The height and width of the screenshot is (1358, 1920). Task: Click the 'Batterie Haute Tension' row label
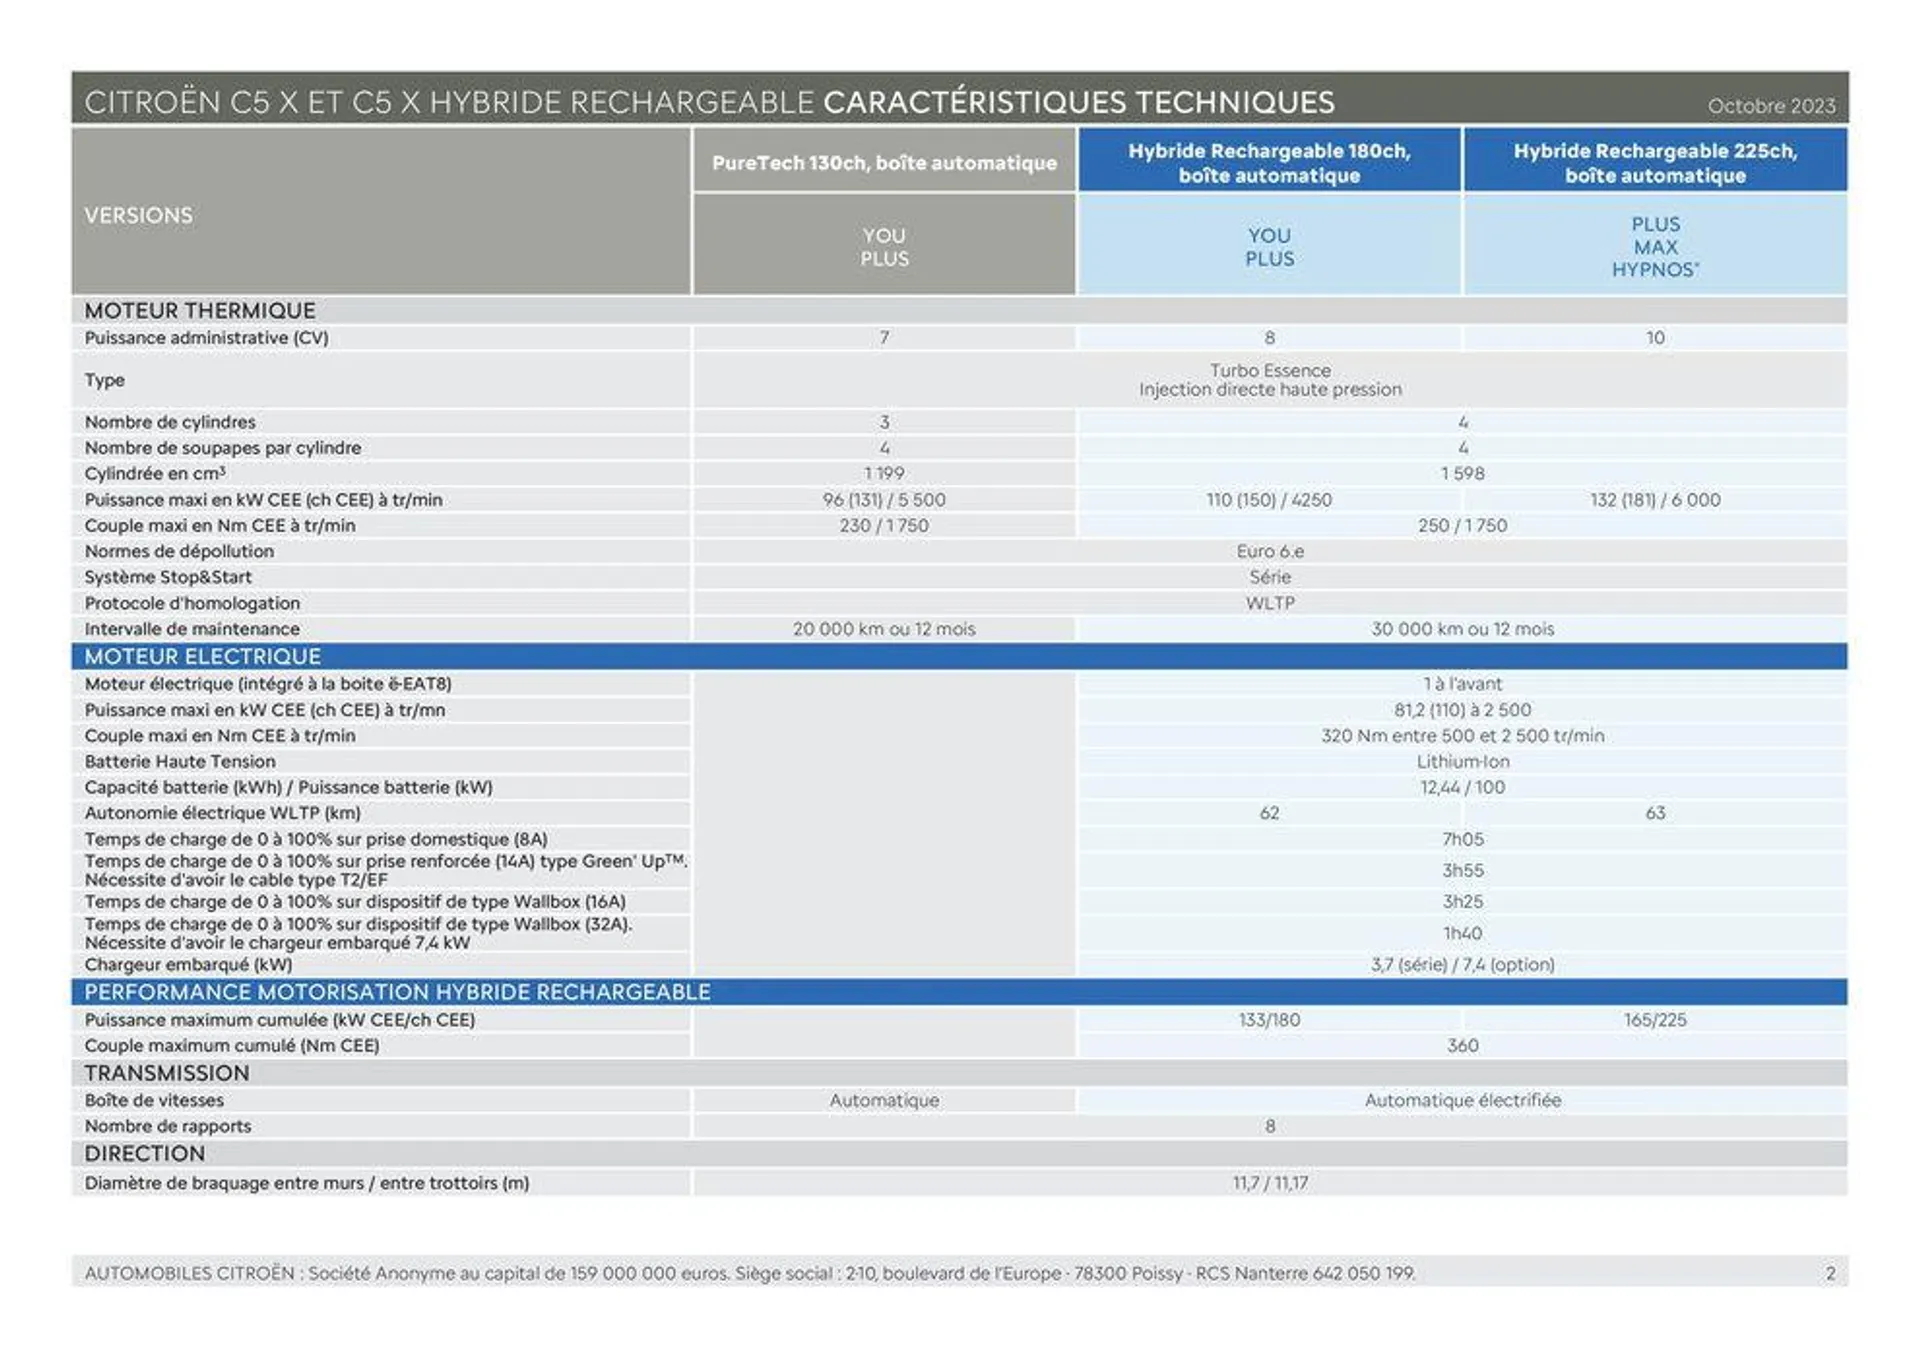pos(180,762)
